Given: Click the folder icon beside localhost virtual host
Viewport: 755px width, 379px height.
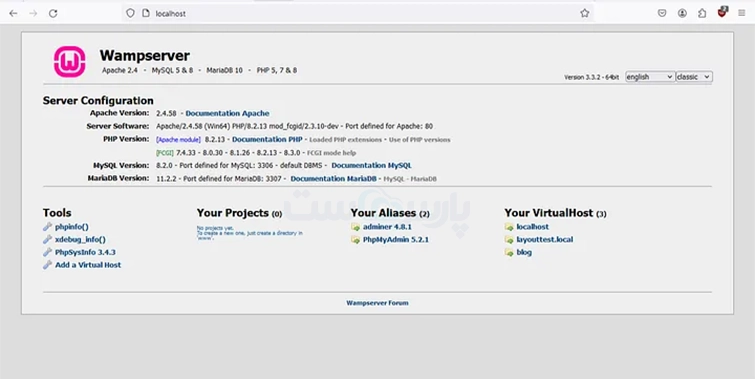Looking at the screenshot, I should point(509,227).
